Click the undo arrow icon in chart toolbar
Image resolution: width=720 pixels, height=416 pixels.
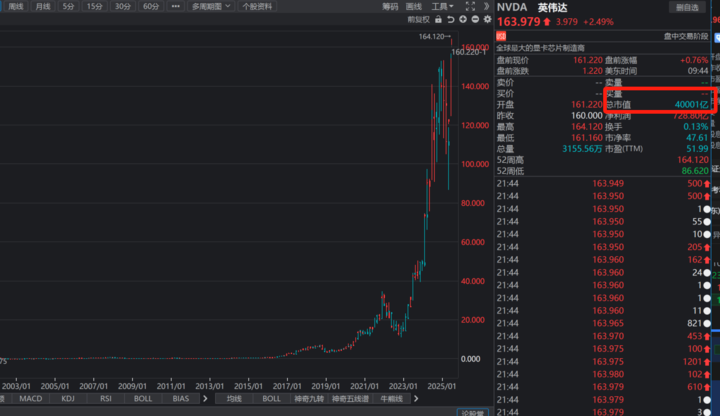tap(450, 19)
